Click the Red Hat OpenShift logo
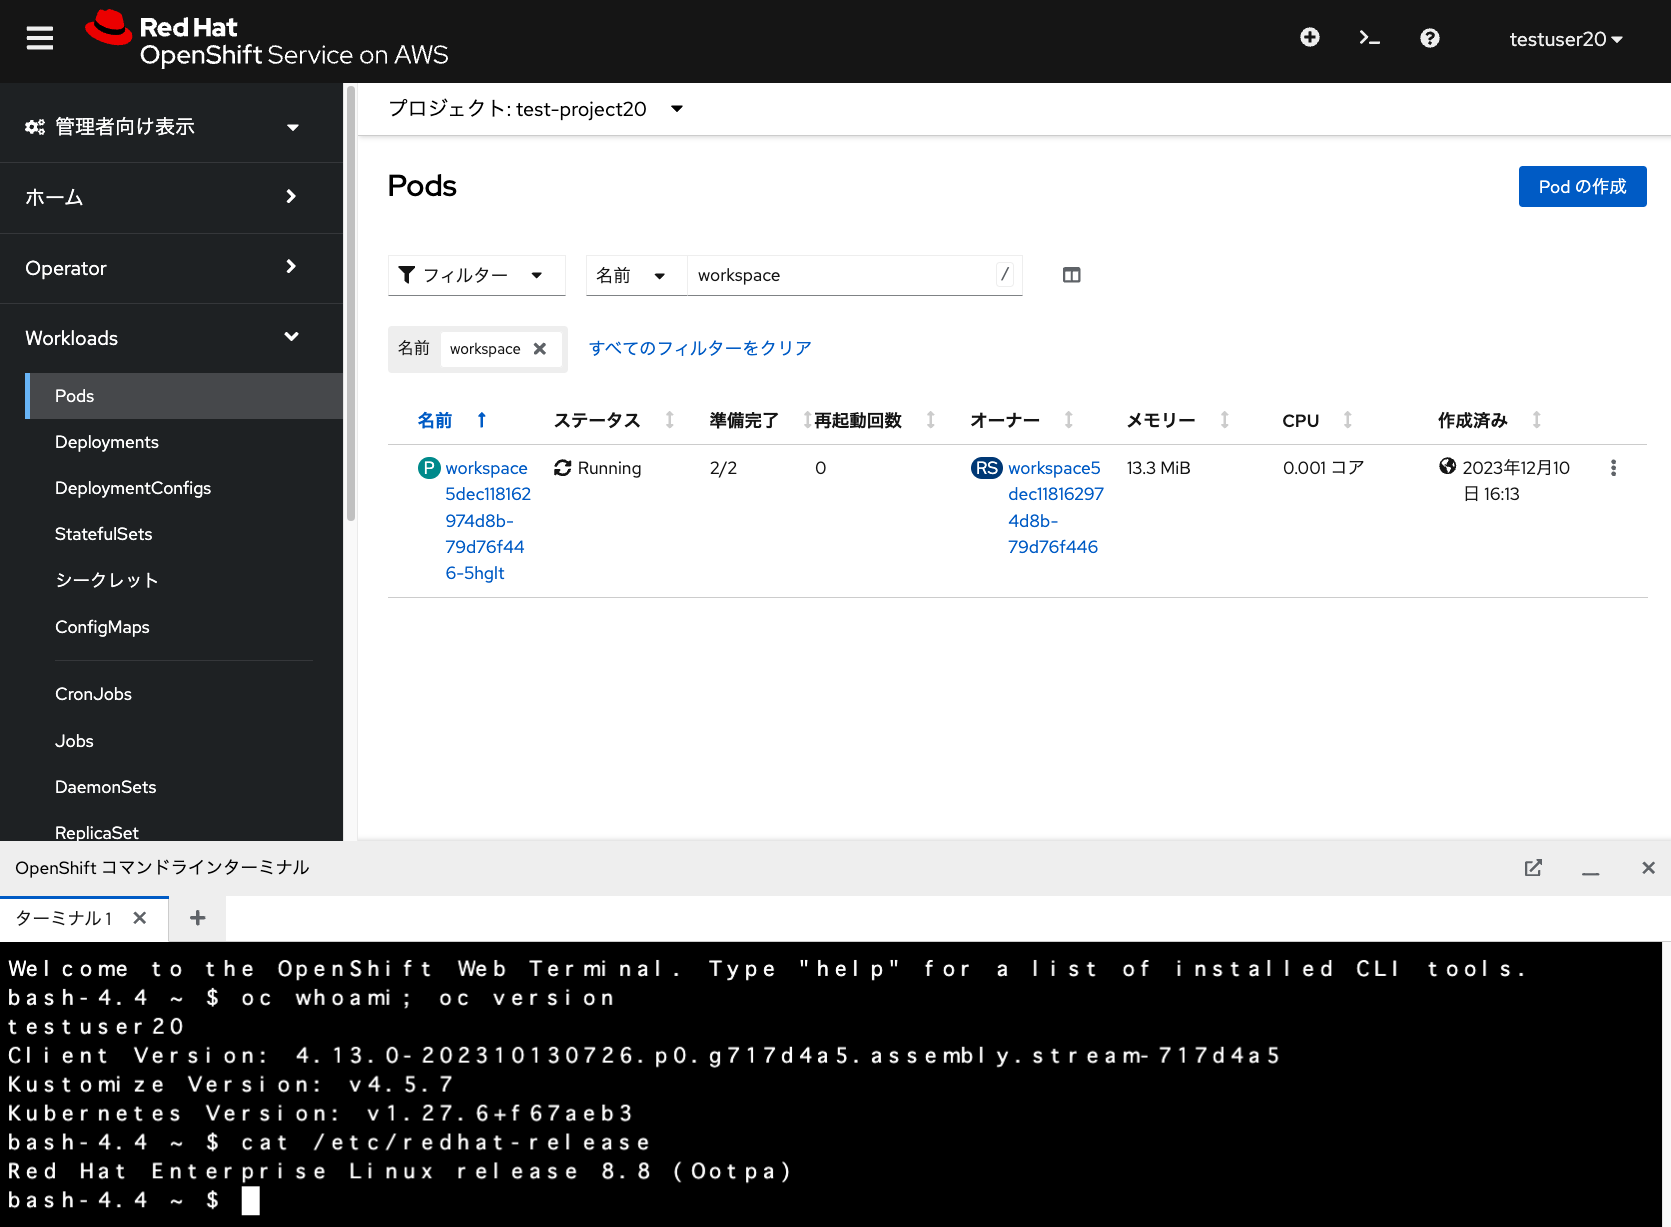This screenshot has height=1227, width=1671. pos(266,40)
